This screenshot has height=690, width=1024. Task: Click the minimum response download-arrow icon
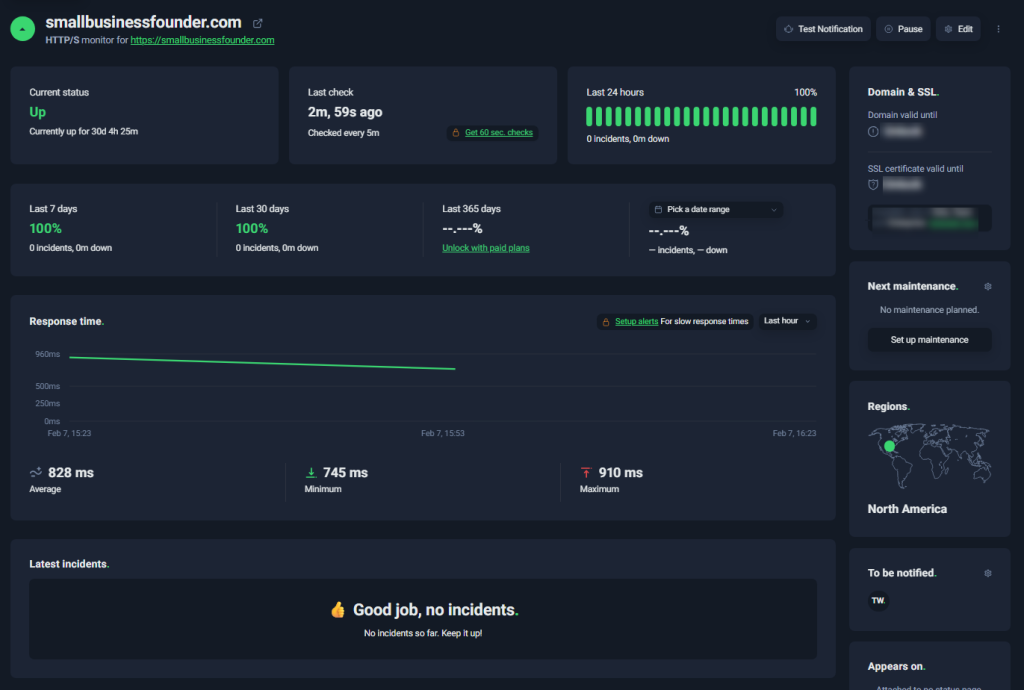pos(311,472)
